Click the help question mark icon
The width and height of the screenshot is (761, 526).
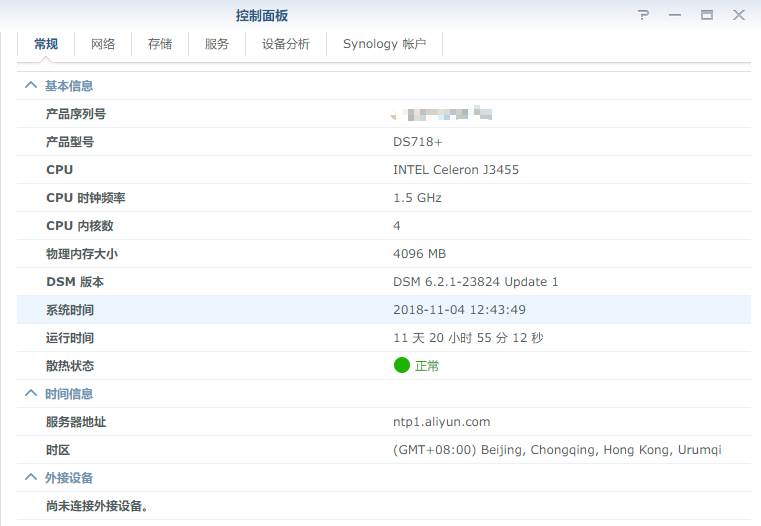[643, 15]
